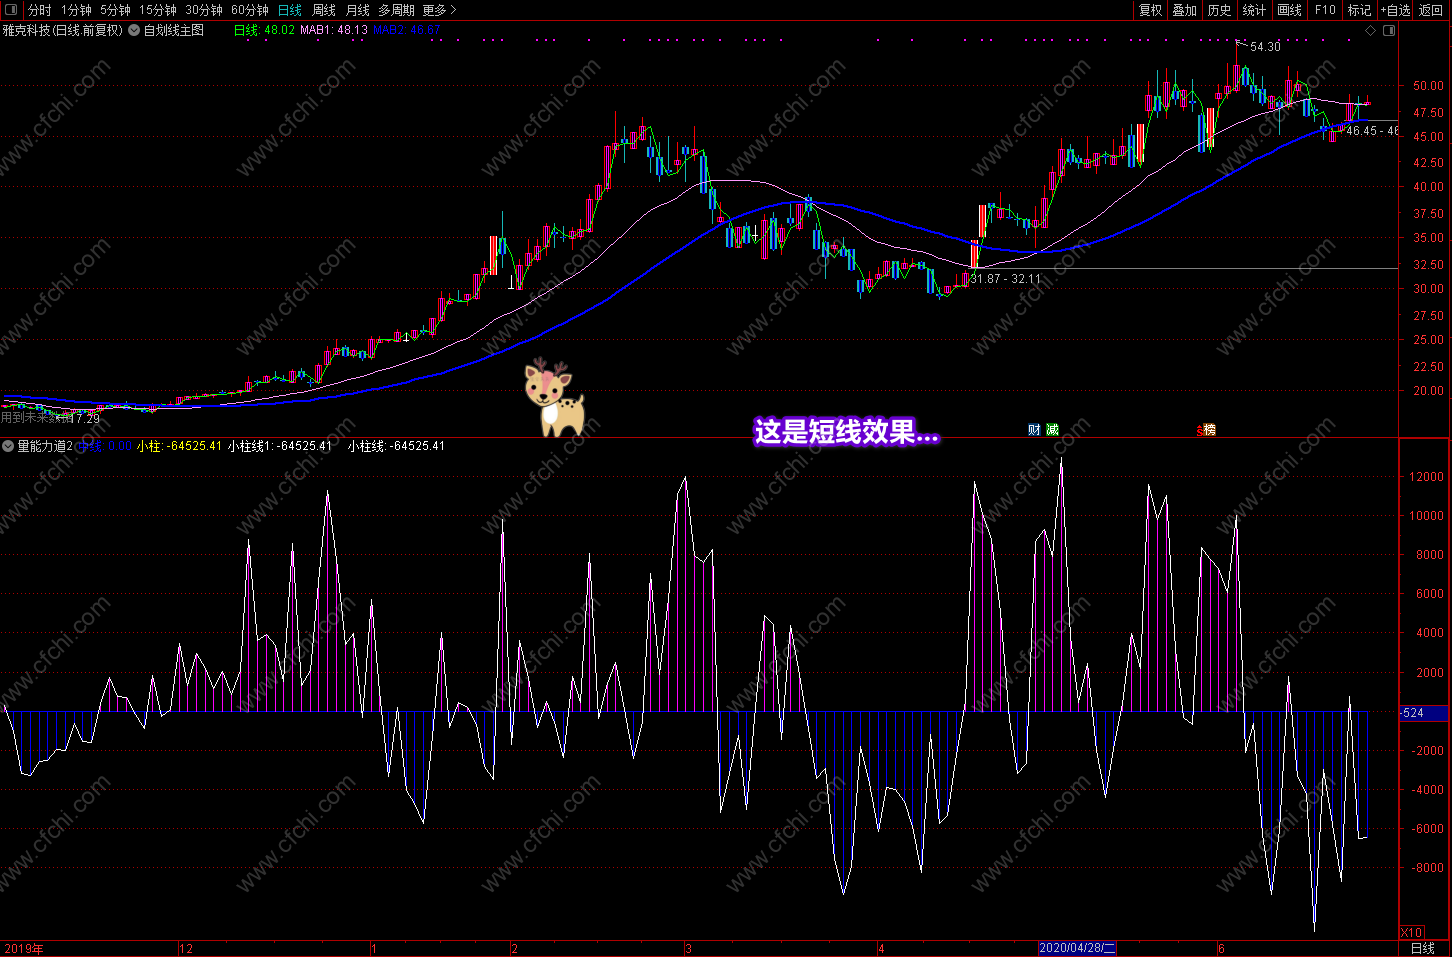
Task: Click the 标记 mark button
Action: pos(1360,10)
